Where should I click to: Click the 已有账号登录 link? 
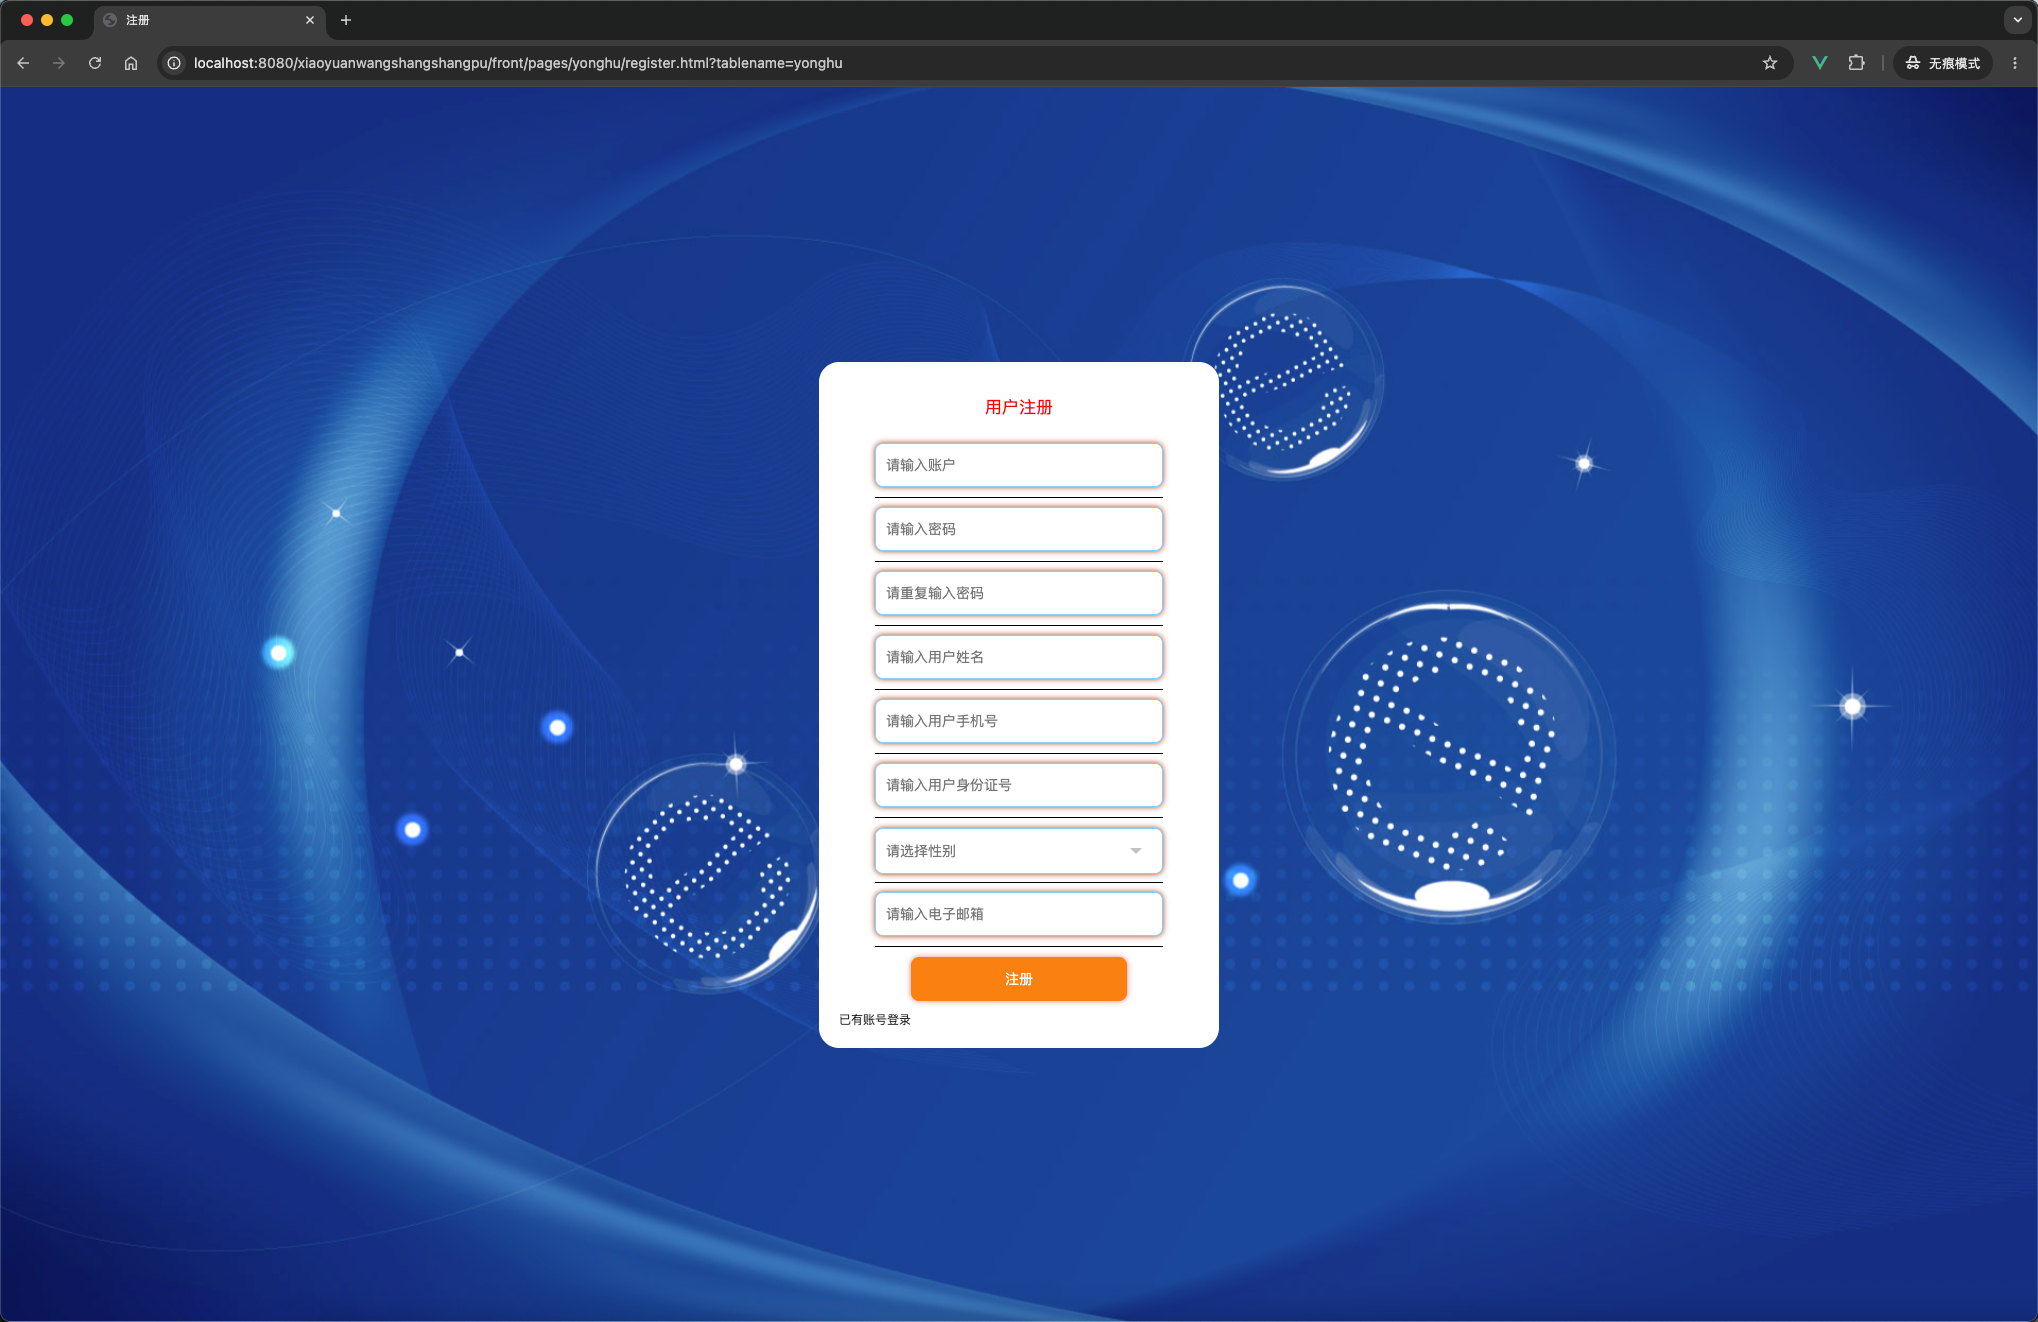point(875,1020)
